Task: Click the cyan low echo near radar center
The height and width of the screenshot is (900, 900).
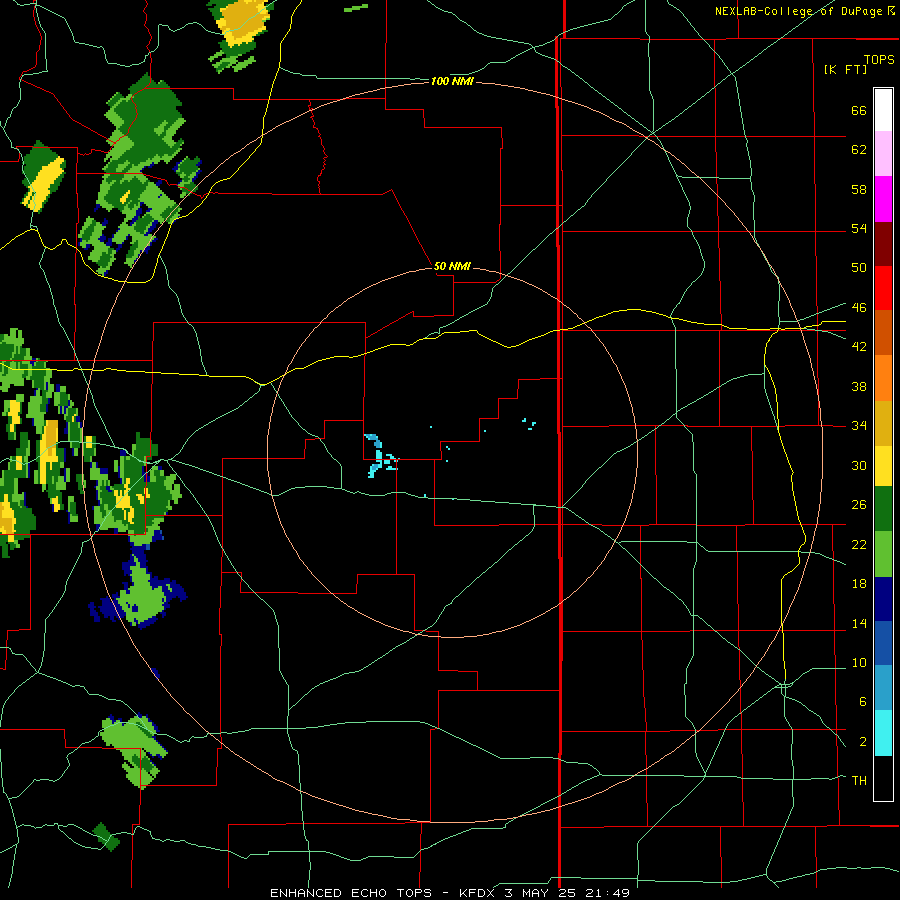Action: (379, 456)
